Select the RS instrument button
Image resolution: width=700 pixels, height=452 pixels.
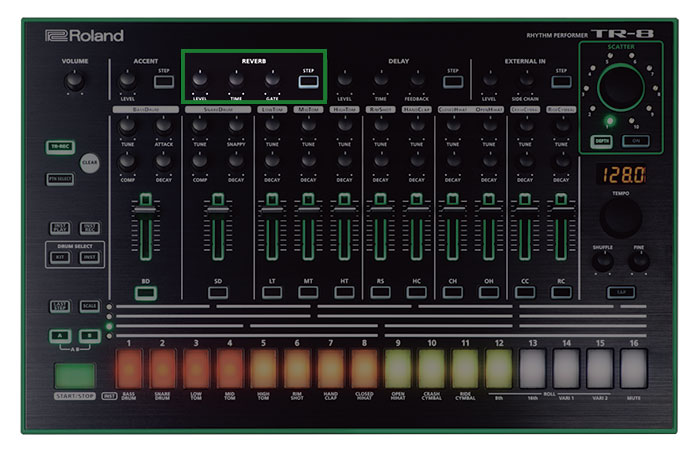[x=380, y=293]
